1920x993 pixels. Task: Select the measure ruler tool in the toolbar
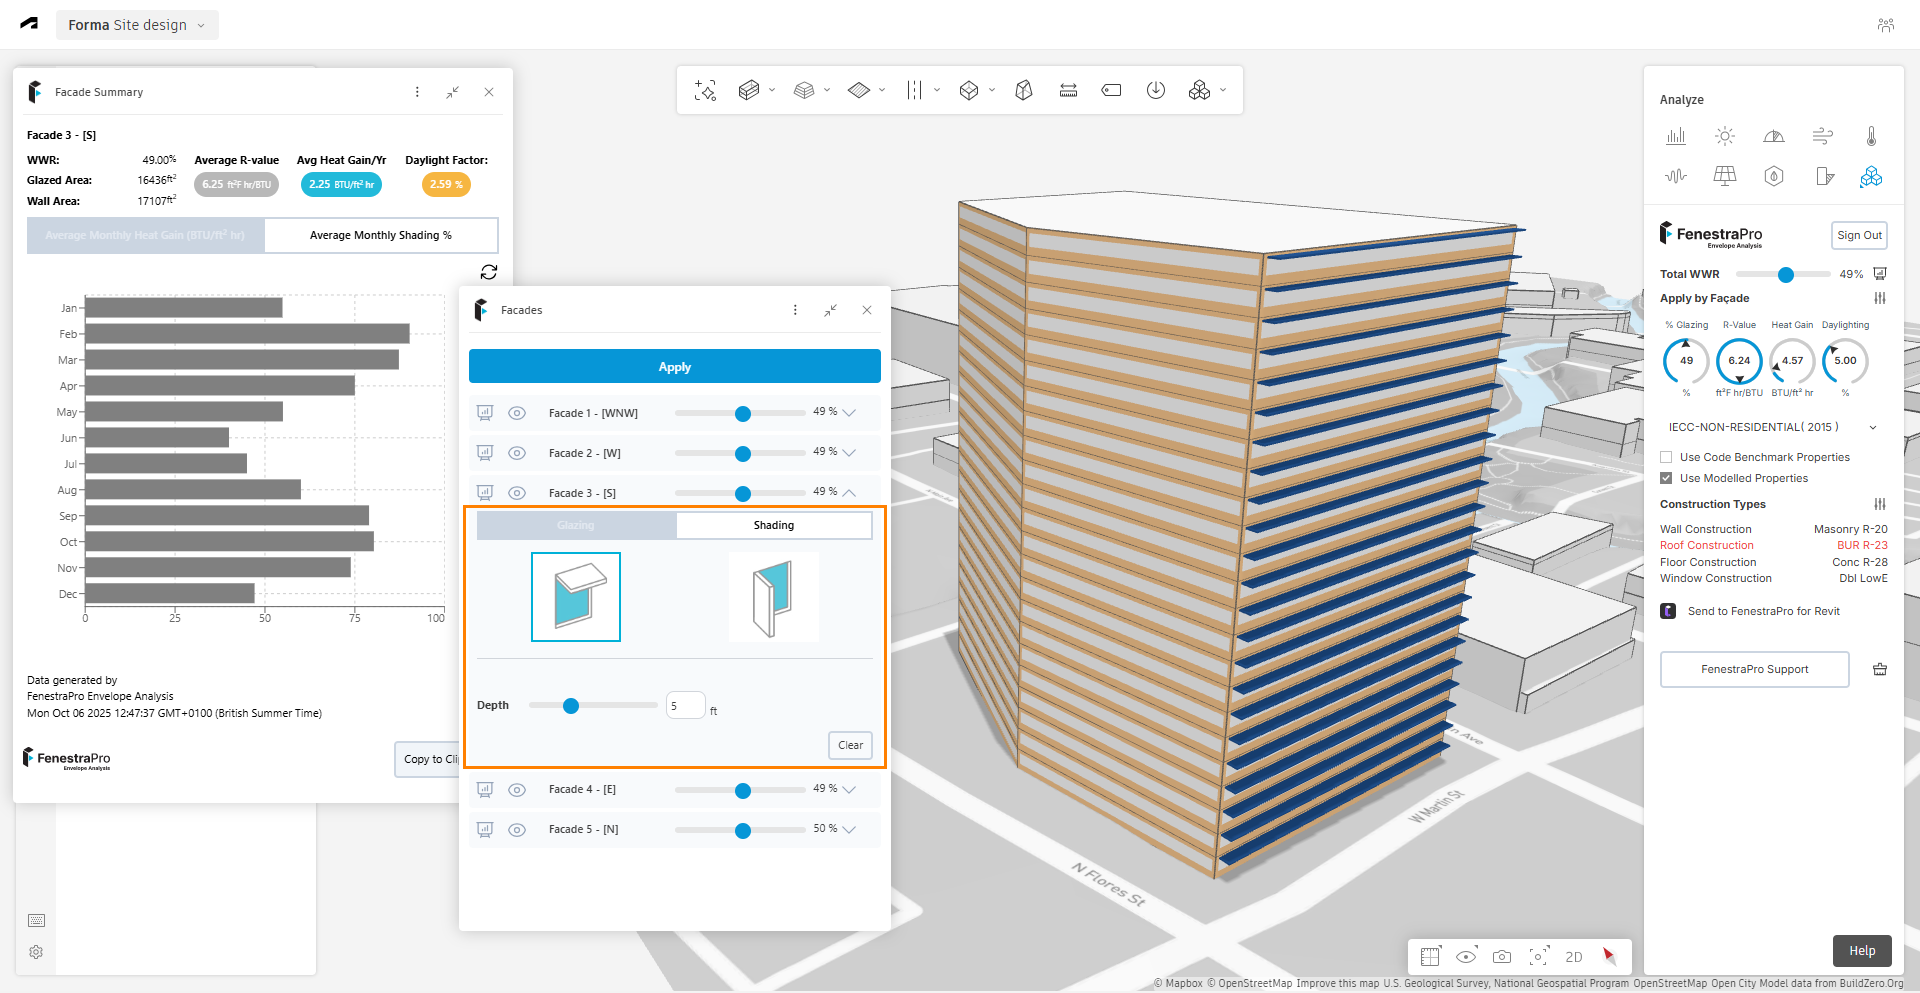(1068, 90)
